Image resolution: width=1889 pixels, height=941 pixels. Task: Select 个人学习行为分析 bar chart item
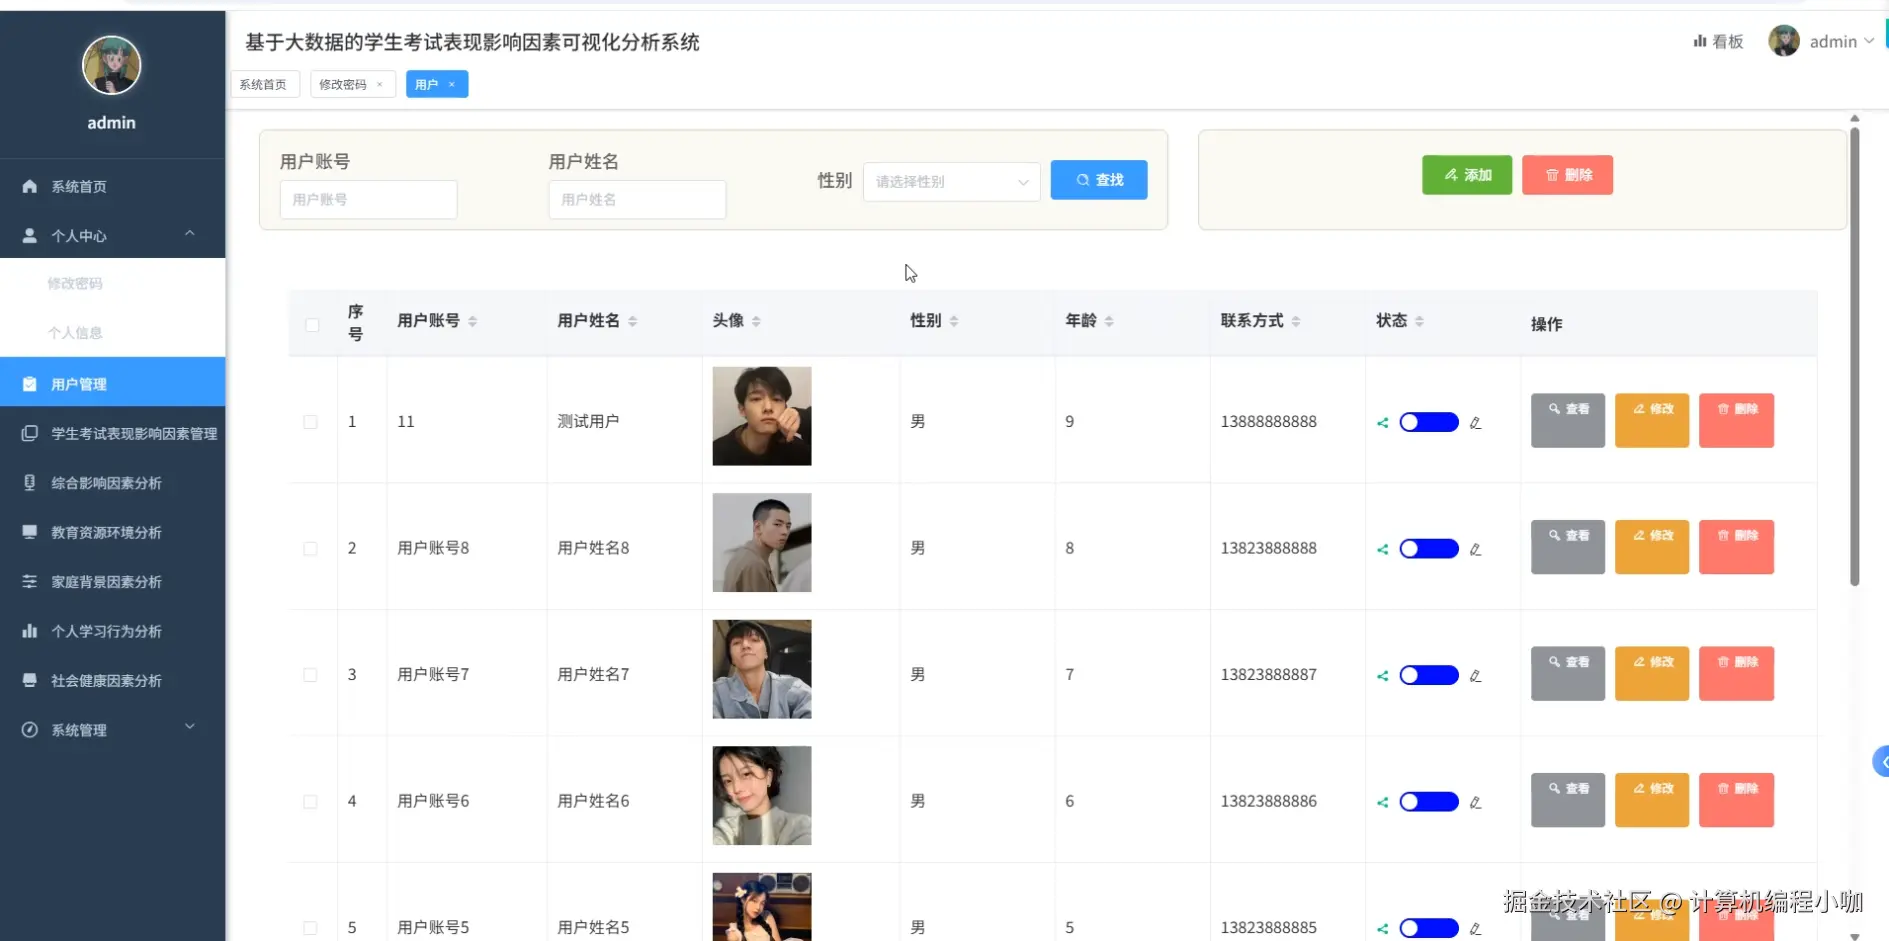[x=104, y=631]
